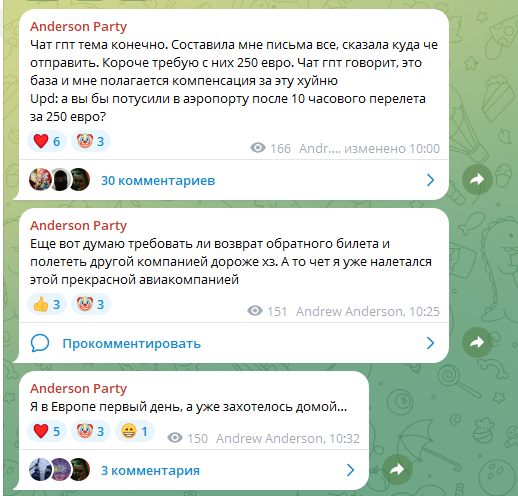The height and width of the screenshot is (496, 518).
Task: Expand the 3 комментария thread chevron
Action: click(350, 470)
